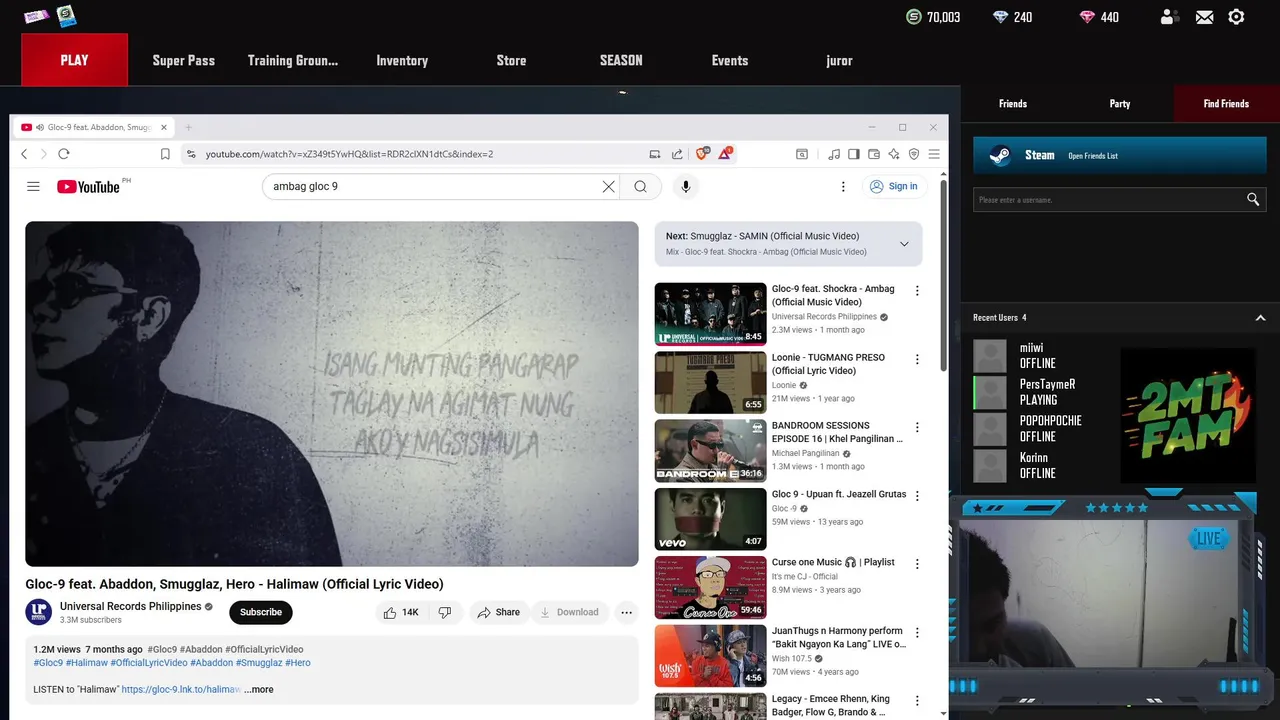Open options for Loonie TUGMANG PRESO video
1280x720 pixels.
tap(917, 359)
